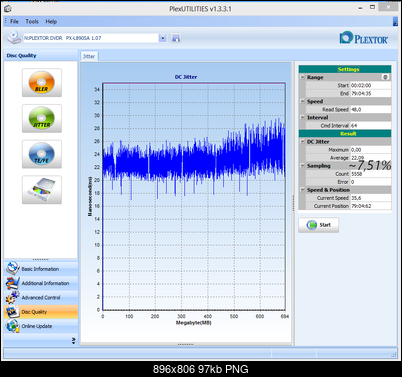This screenshot has width=402, height=377.
Task: Click the drive icon next to drive list
Action: (14, 38)
